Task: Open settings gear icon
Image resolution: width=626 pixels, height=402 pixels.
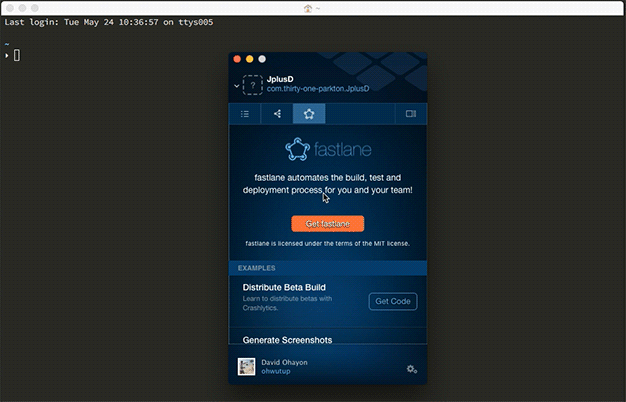Action: point(412,369)
